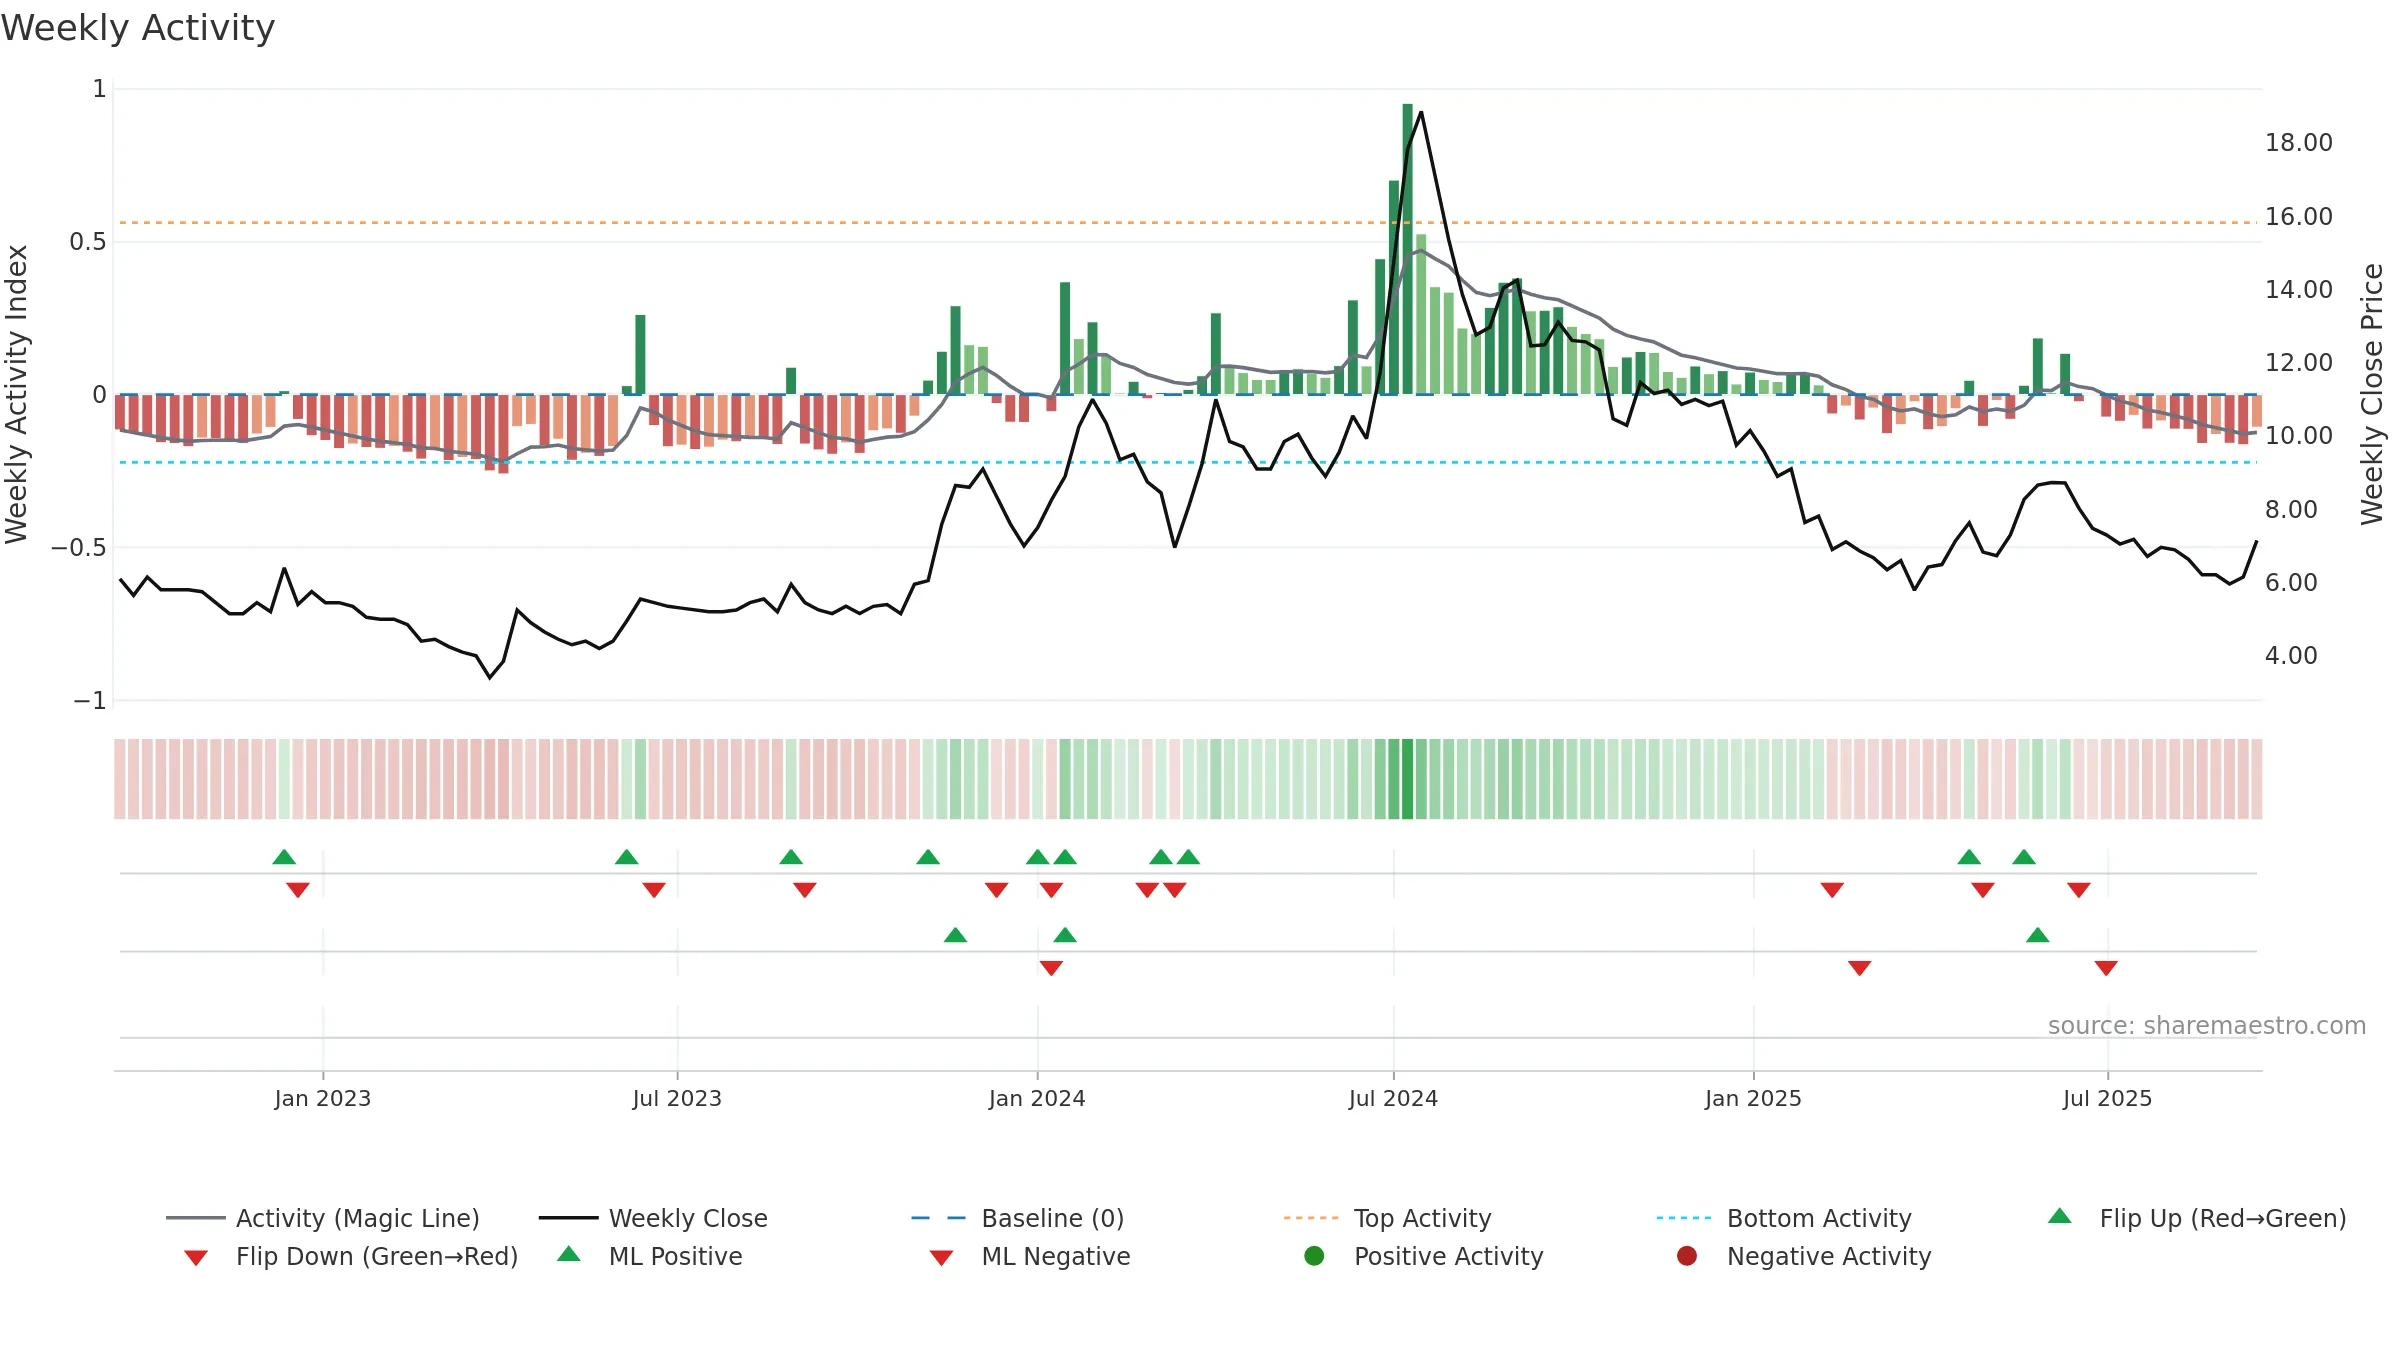Click the sharemaestro.com source text
This screenshot has width=2400, height=1350.
point(2207,1025)
